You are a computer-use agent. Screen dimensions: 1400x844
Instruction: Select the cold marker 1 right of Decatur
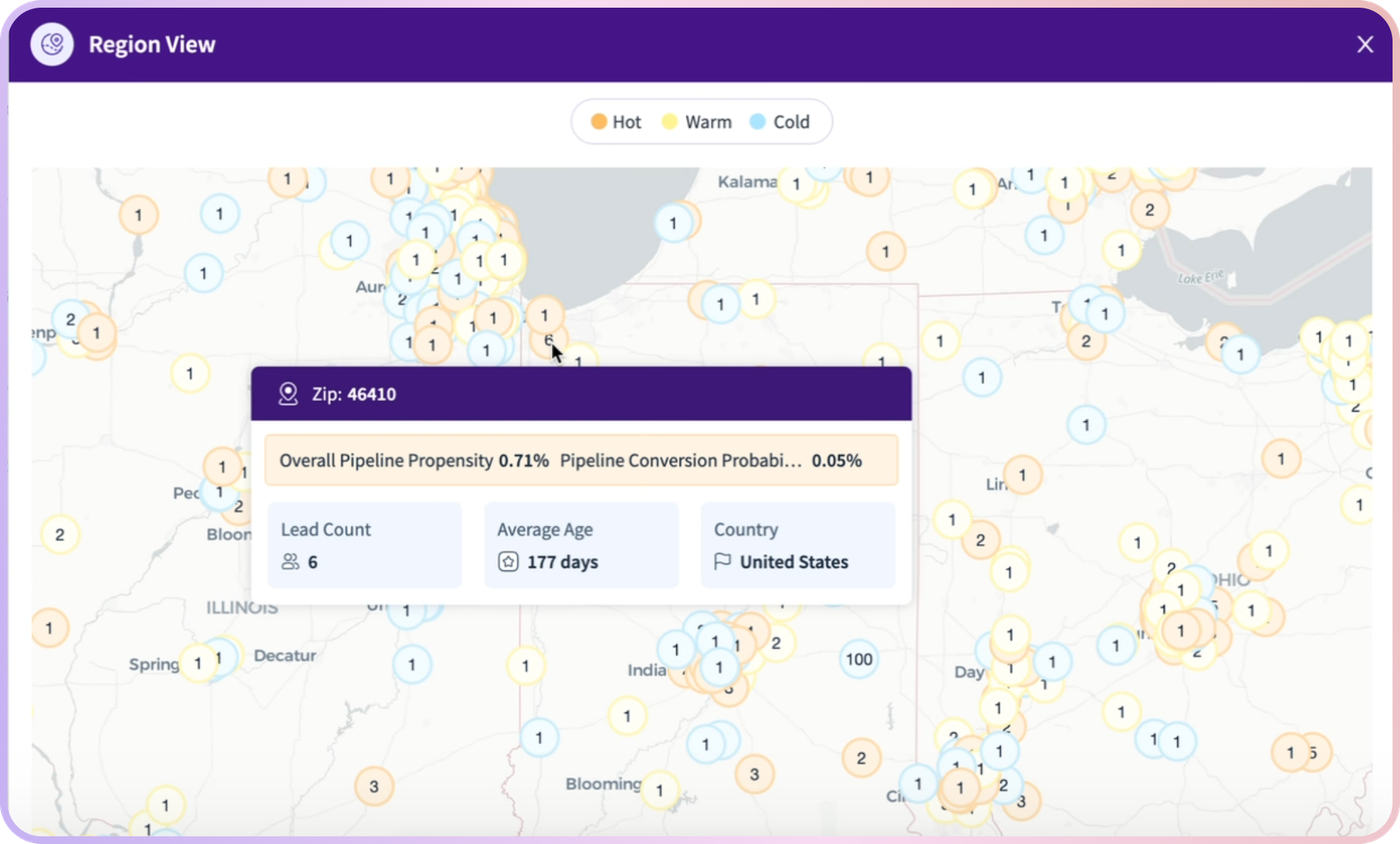coord(411,664)
